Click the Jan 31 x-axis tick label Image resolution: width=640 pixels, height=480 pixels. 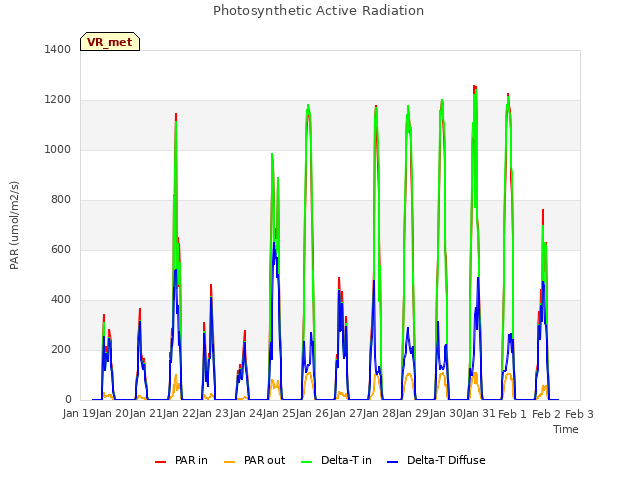(x=479, y=414)
